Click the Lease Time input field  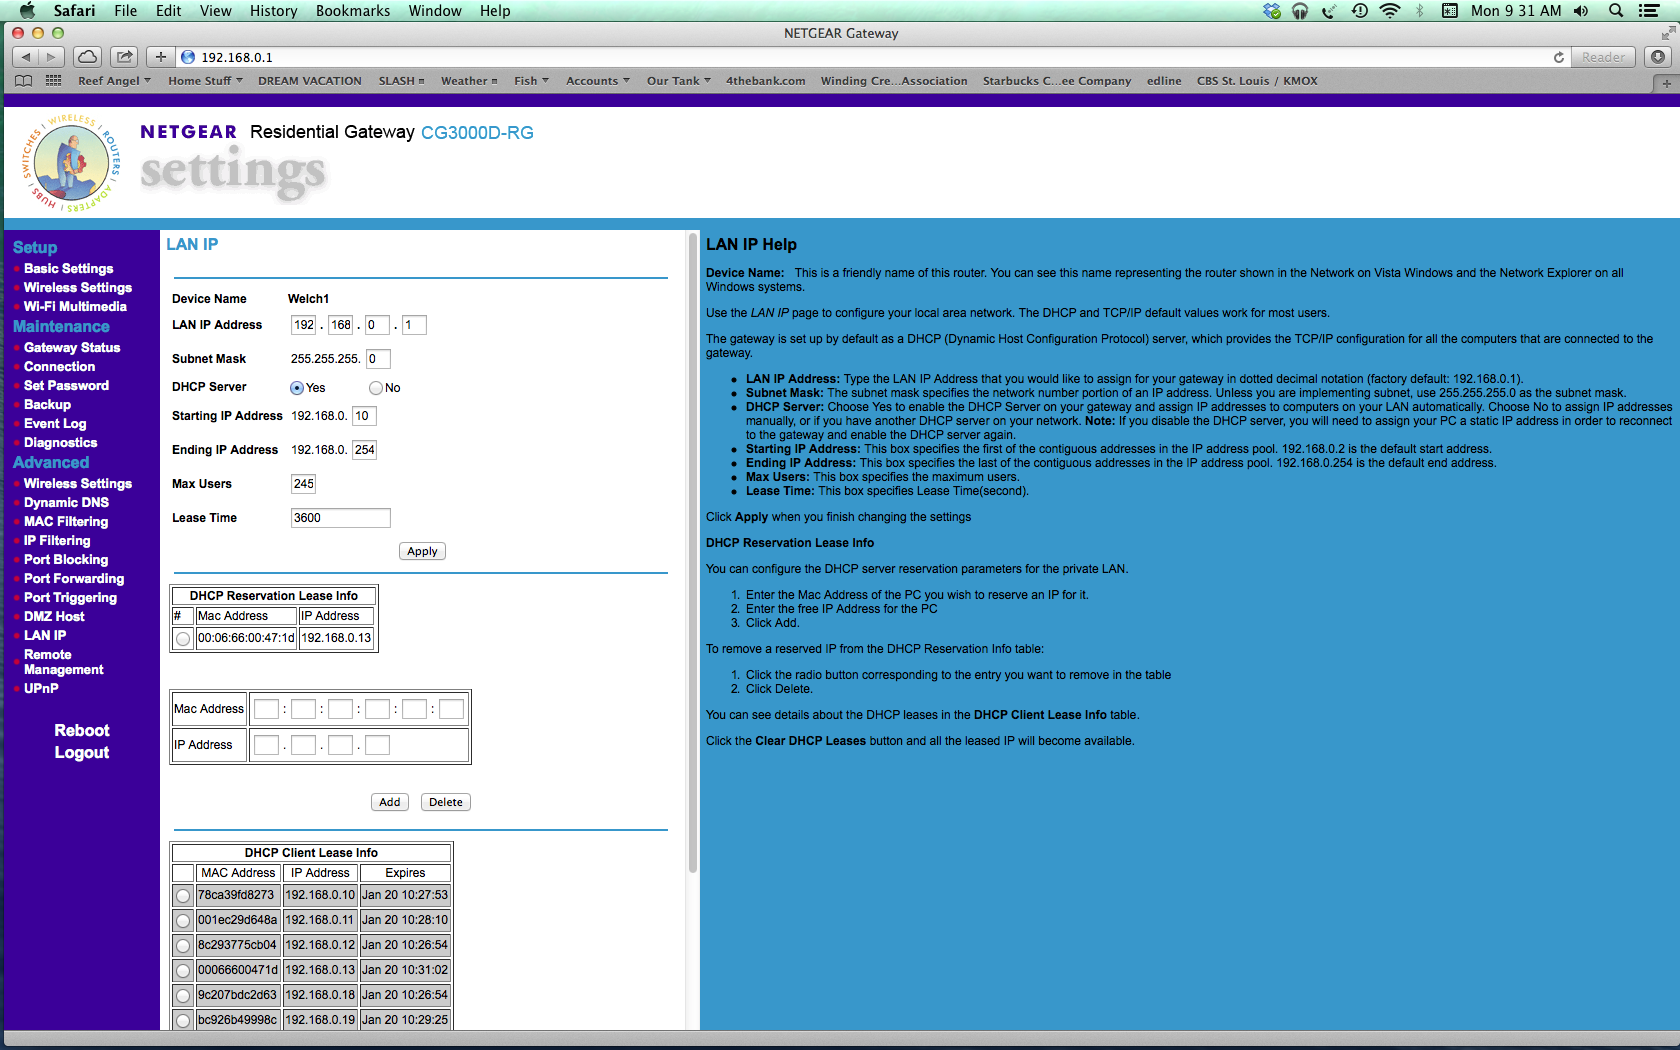(x=340, y=518)
